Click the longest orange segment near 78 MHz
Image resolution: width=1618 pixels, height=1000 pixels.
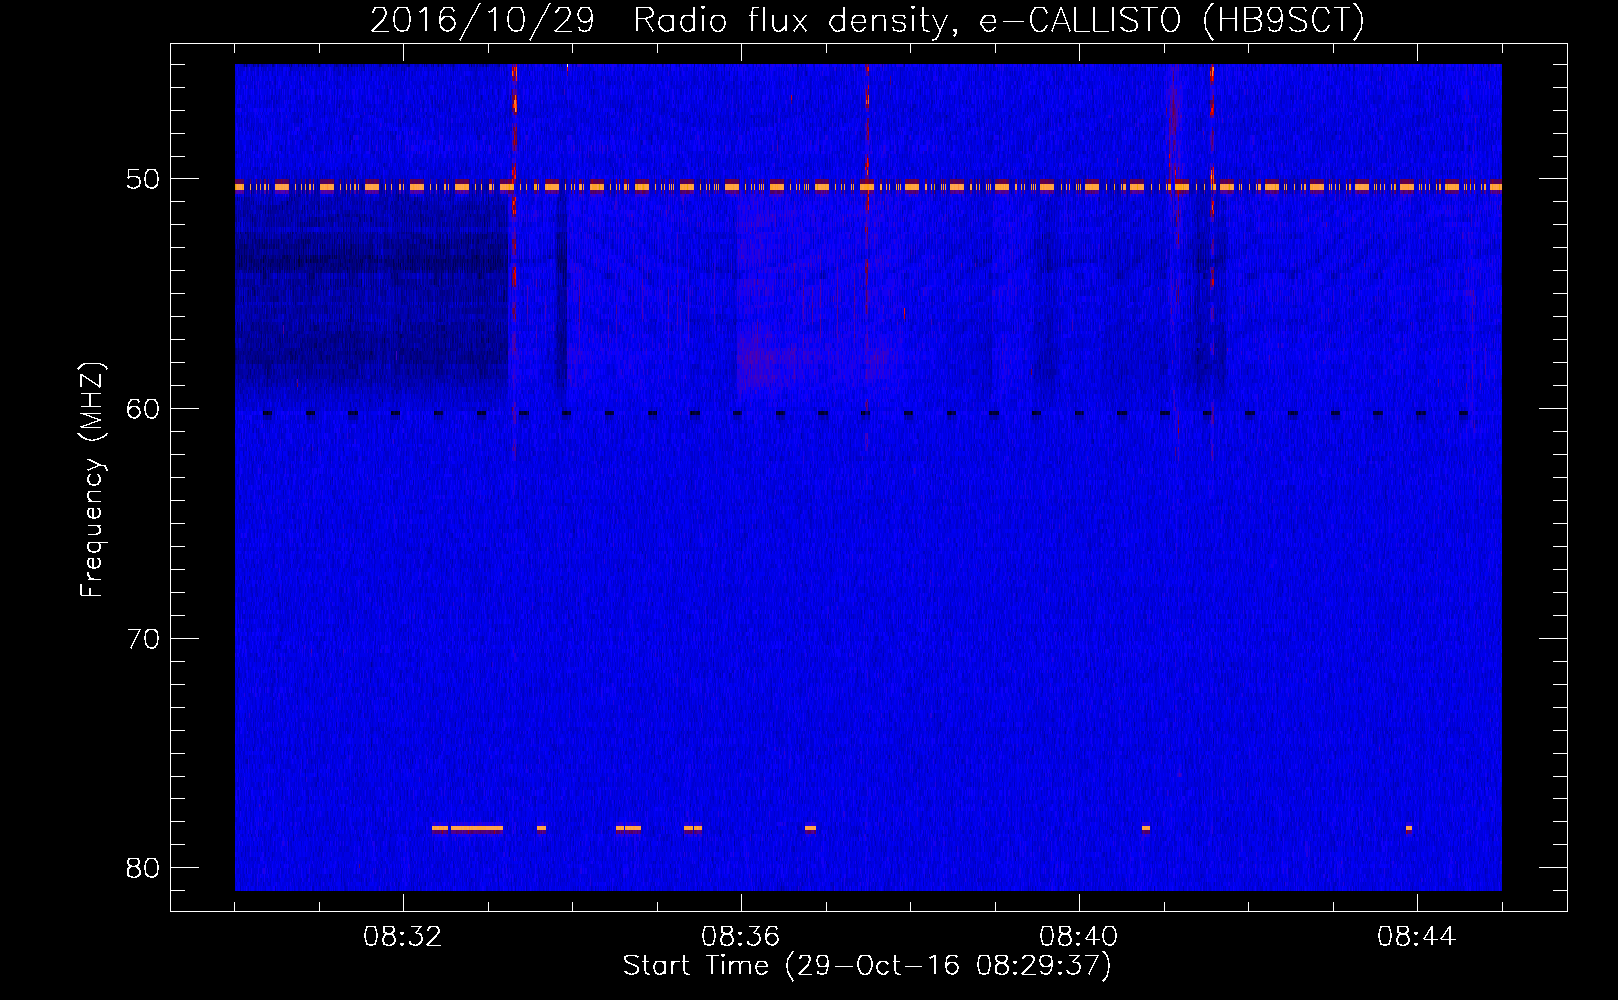477,828
